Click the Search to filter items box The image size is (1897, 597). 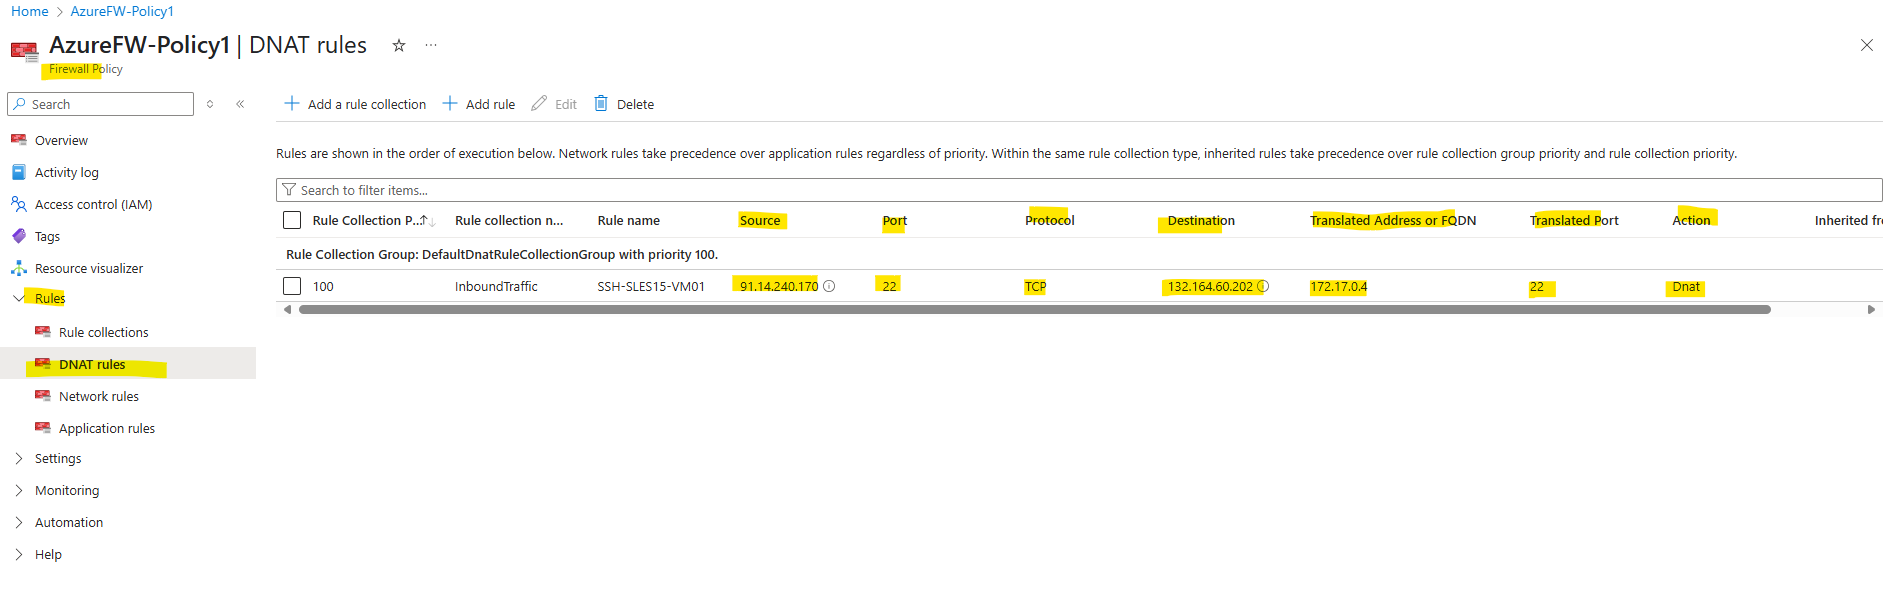[x=1079, y=190]
